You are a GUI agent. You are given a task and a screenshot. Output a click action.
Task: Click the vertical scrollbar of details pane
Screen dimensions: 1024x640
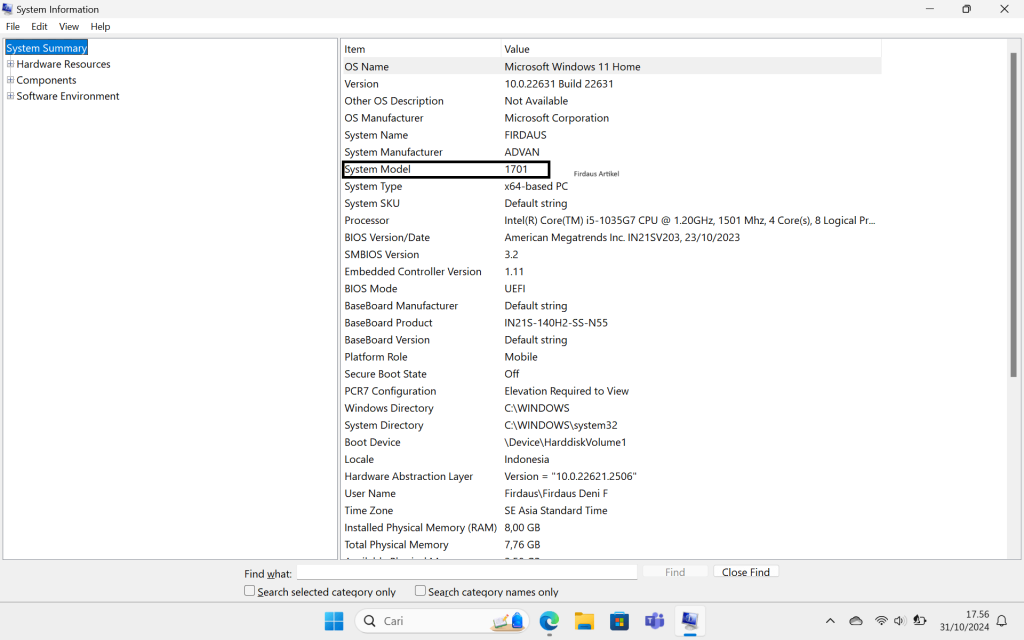coord(1014,216)
